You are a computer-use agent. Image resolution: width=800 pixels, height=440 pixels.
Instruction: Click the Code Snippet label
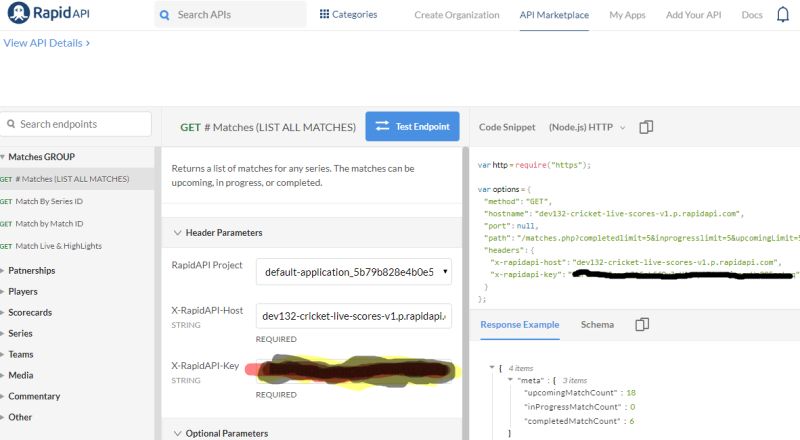click(x=507, y=127)
